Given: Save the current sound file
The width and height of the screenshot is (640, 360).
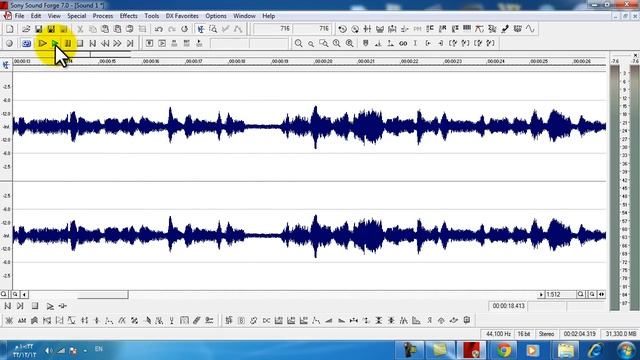Looking at the screenshot, I should (x=38, y=29).
